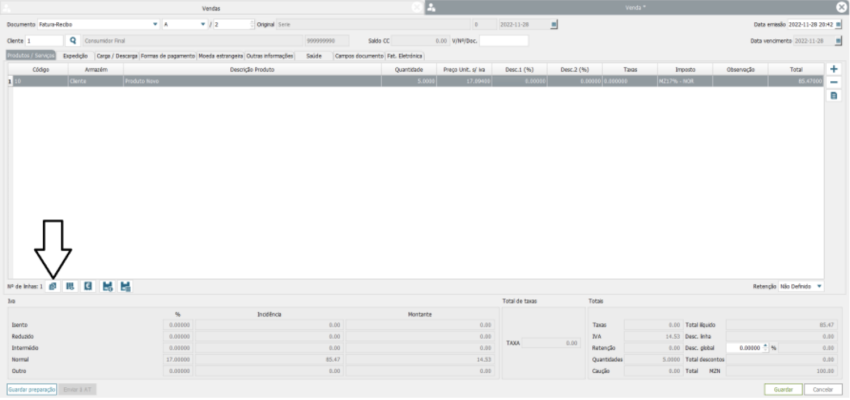Open the Data vencimento calendar picker
850x400 pixels.
point(839,41)
